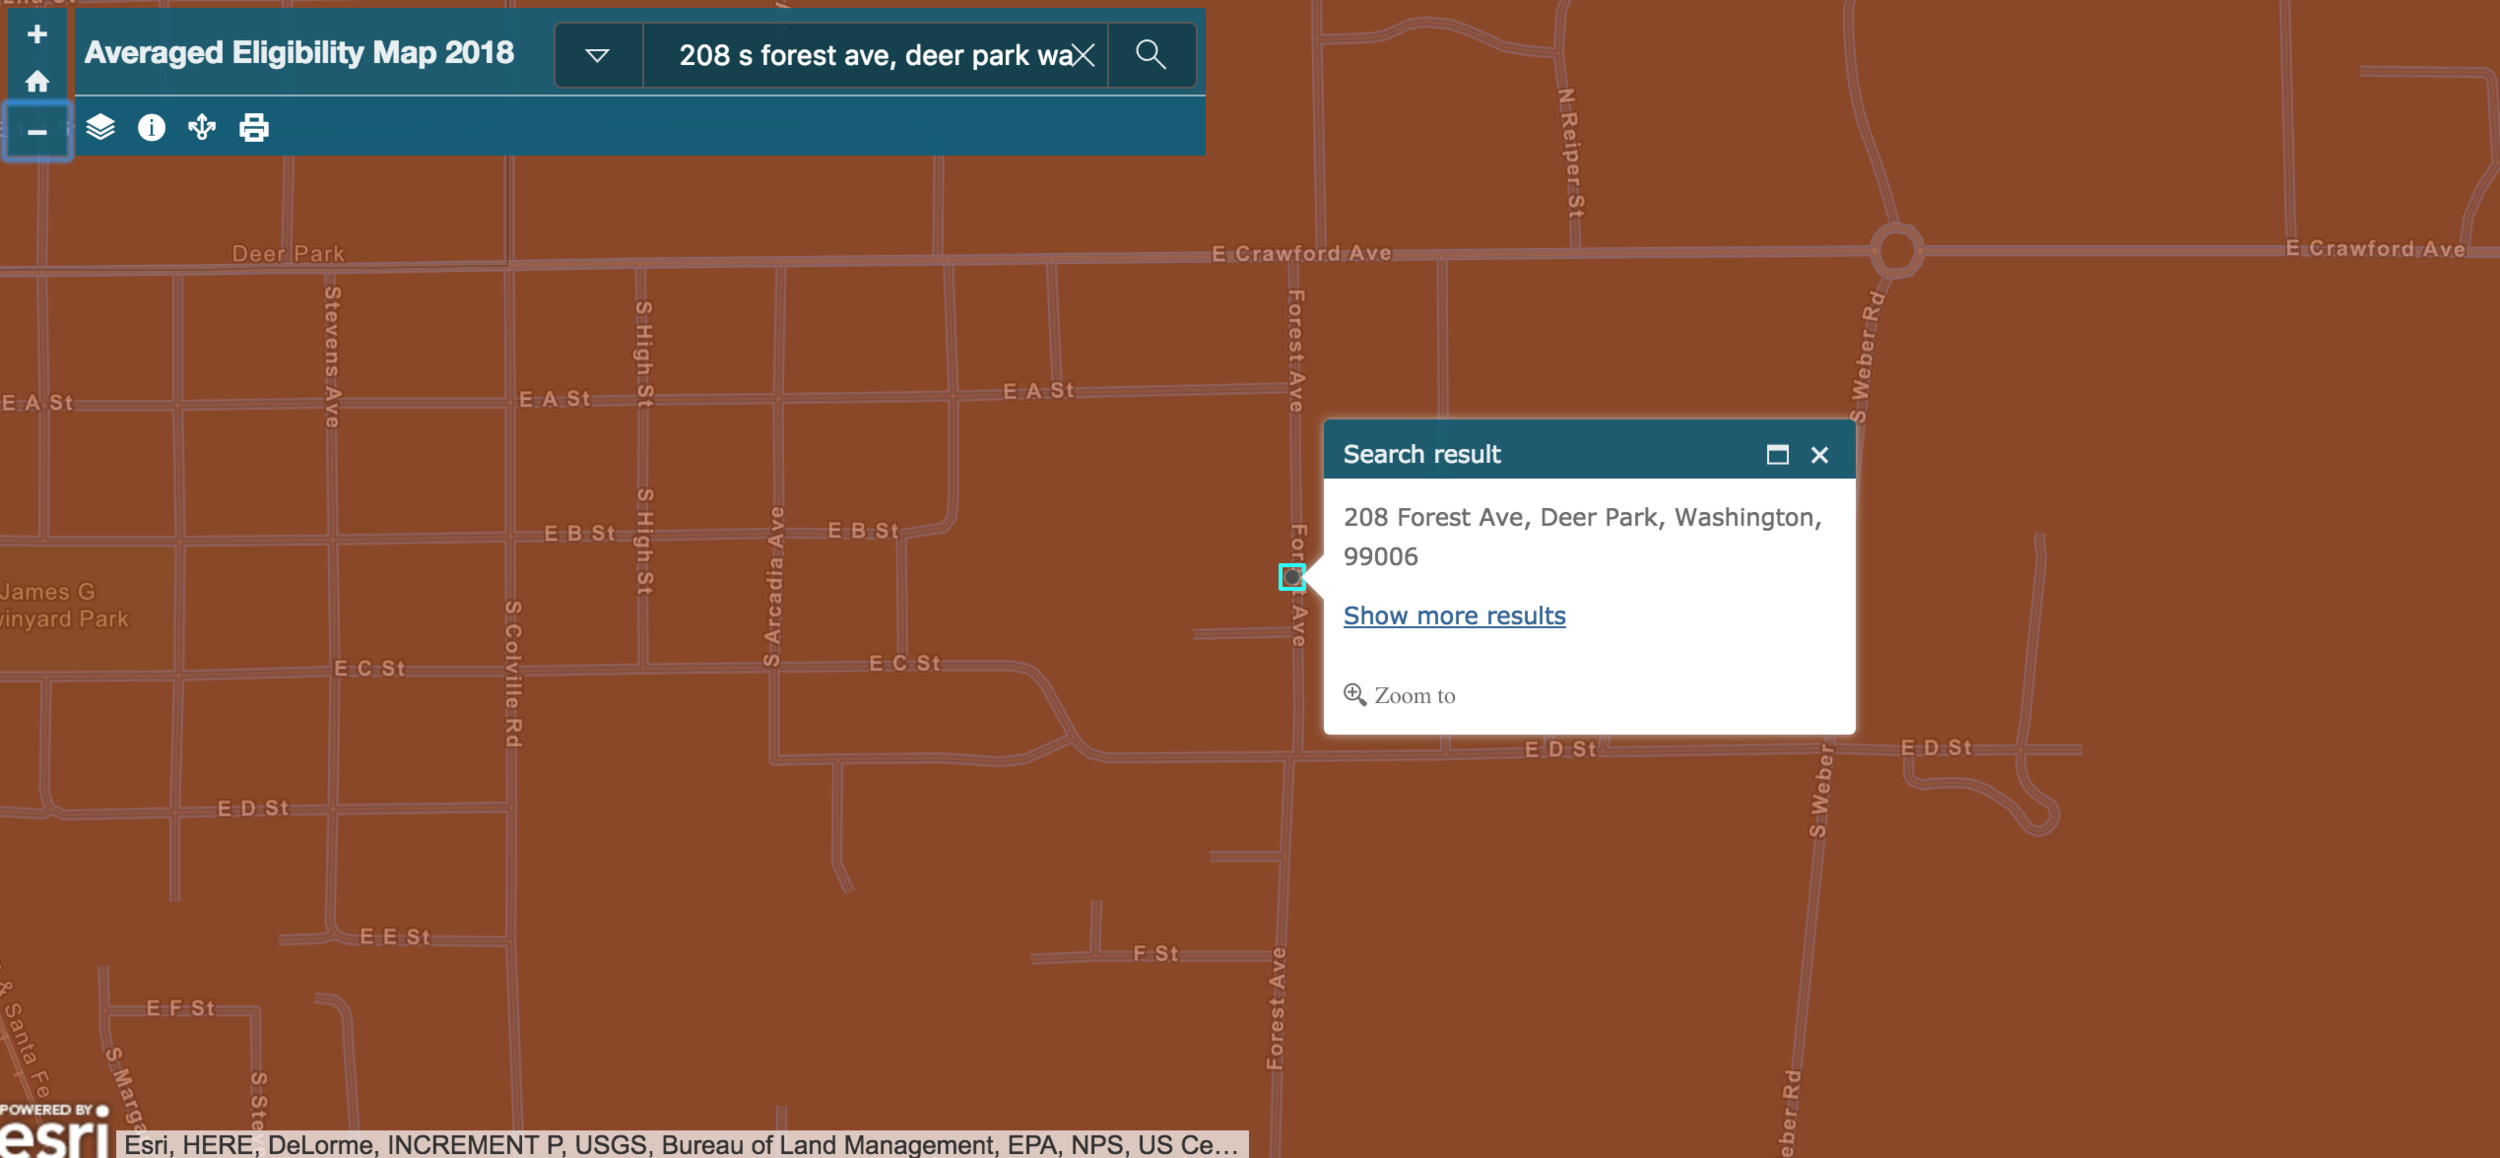Open the layers list panel

100,127
